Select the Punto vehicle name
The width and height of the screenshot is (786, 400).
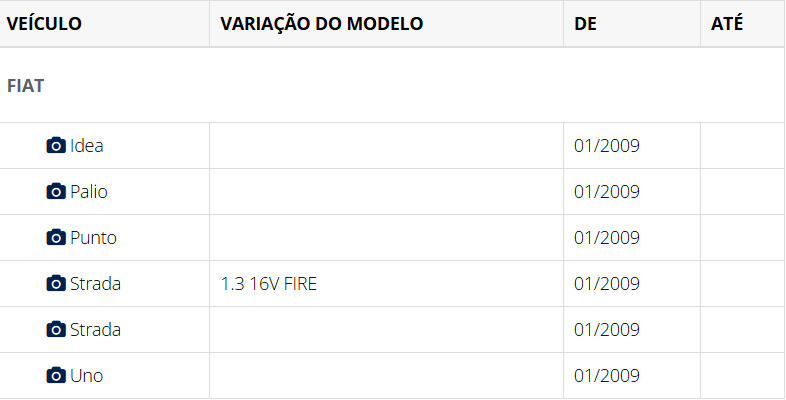click(x=93, y=238)
